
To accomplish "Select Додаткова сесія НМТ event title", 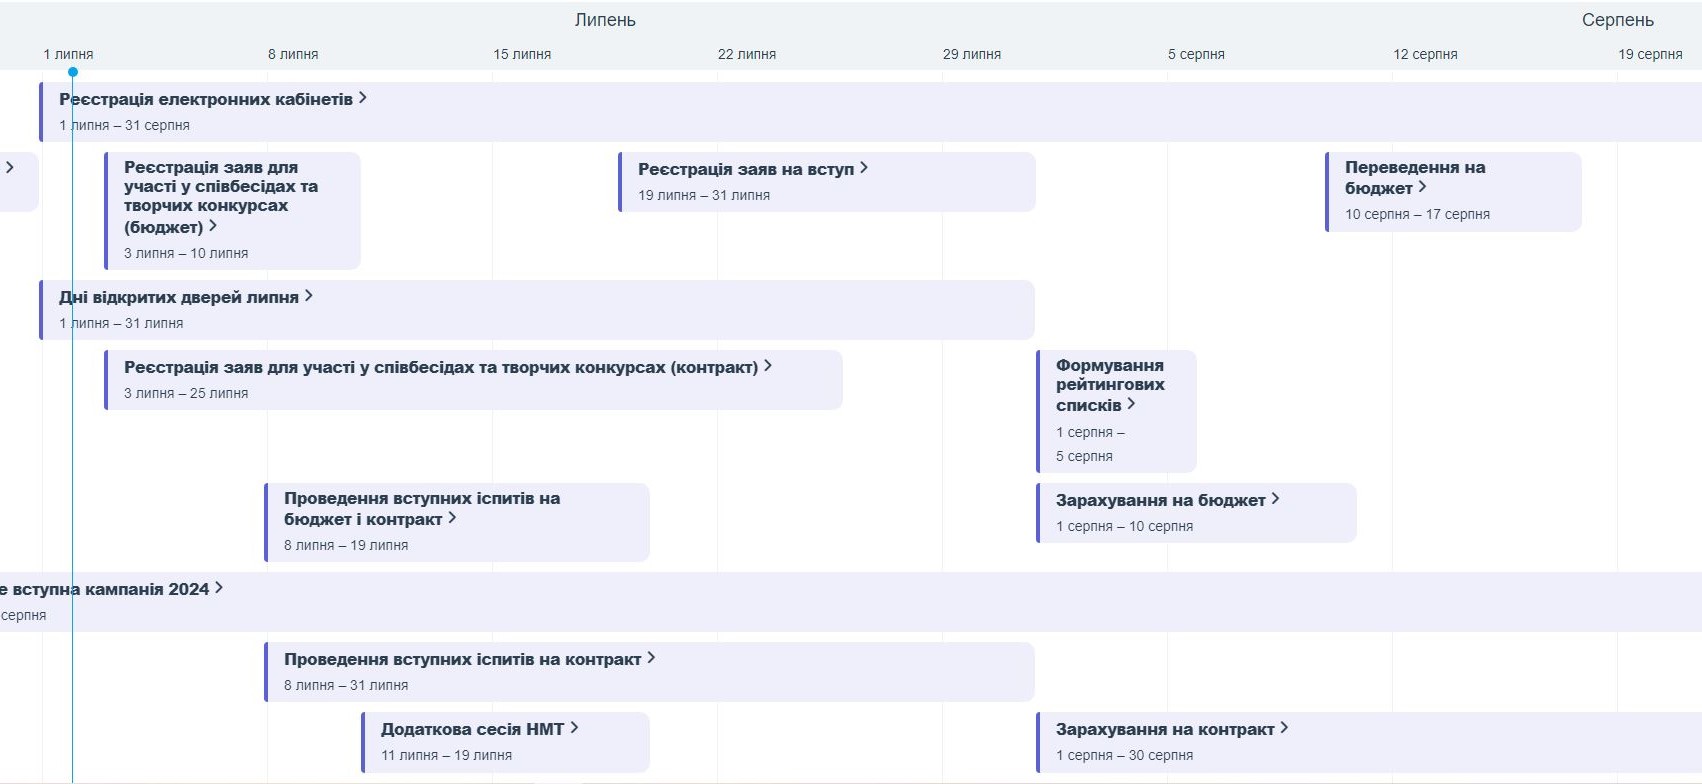I will 472,729.
